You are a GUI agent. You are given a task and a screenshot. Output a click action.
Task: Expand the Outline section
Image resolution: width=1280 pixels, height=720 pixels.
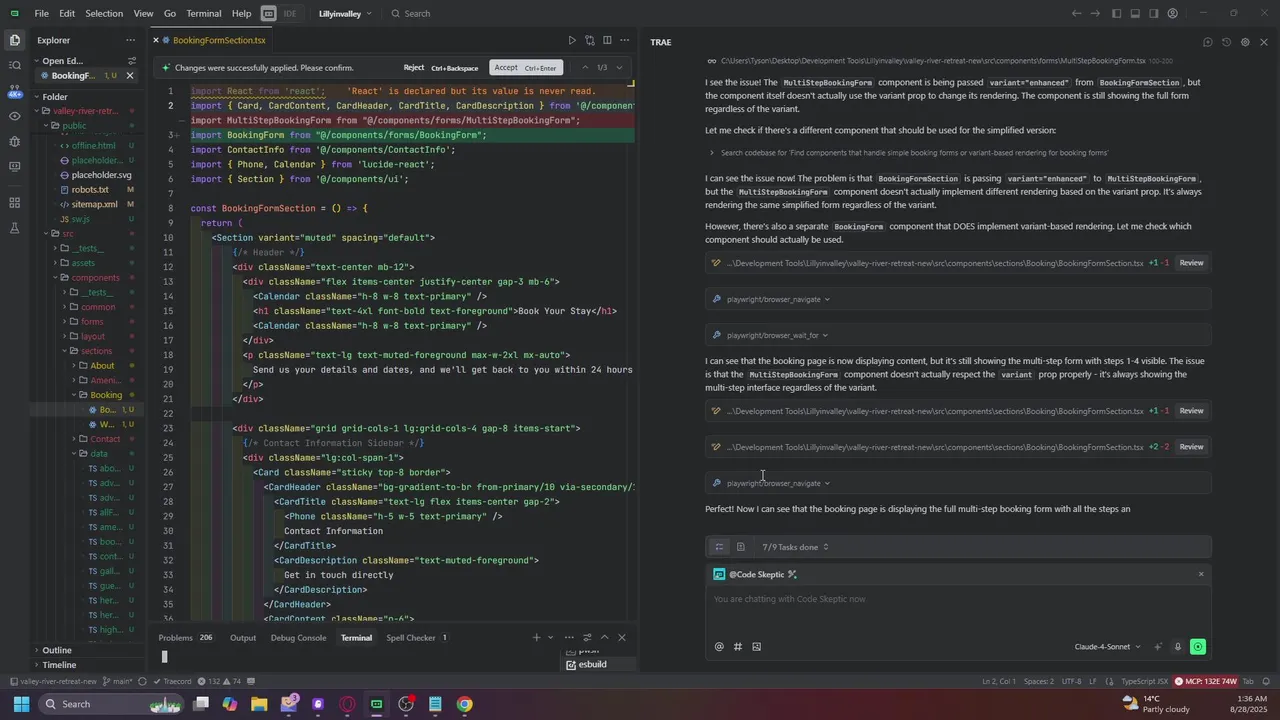(x=56, y=650)
